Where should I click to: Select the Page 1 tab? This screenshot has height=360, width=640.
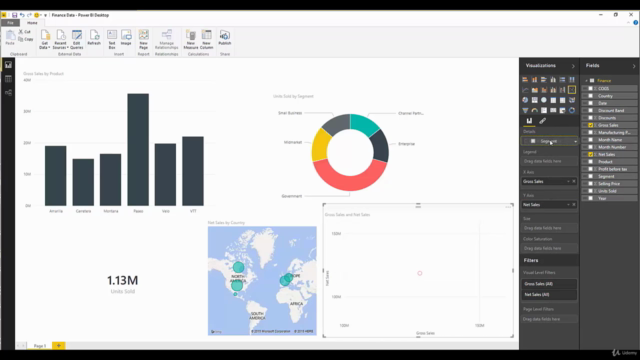pyautogui.click(x=40, y=346)
